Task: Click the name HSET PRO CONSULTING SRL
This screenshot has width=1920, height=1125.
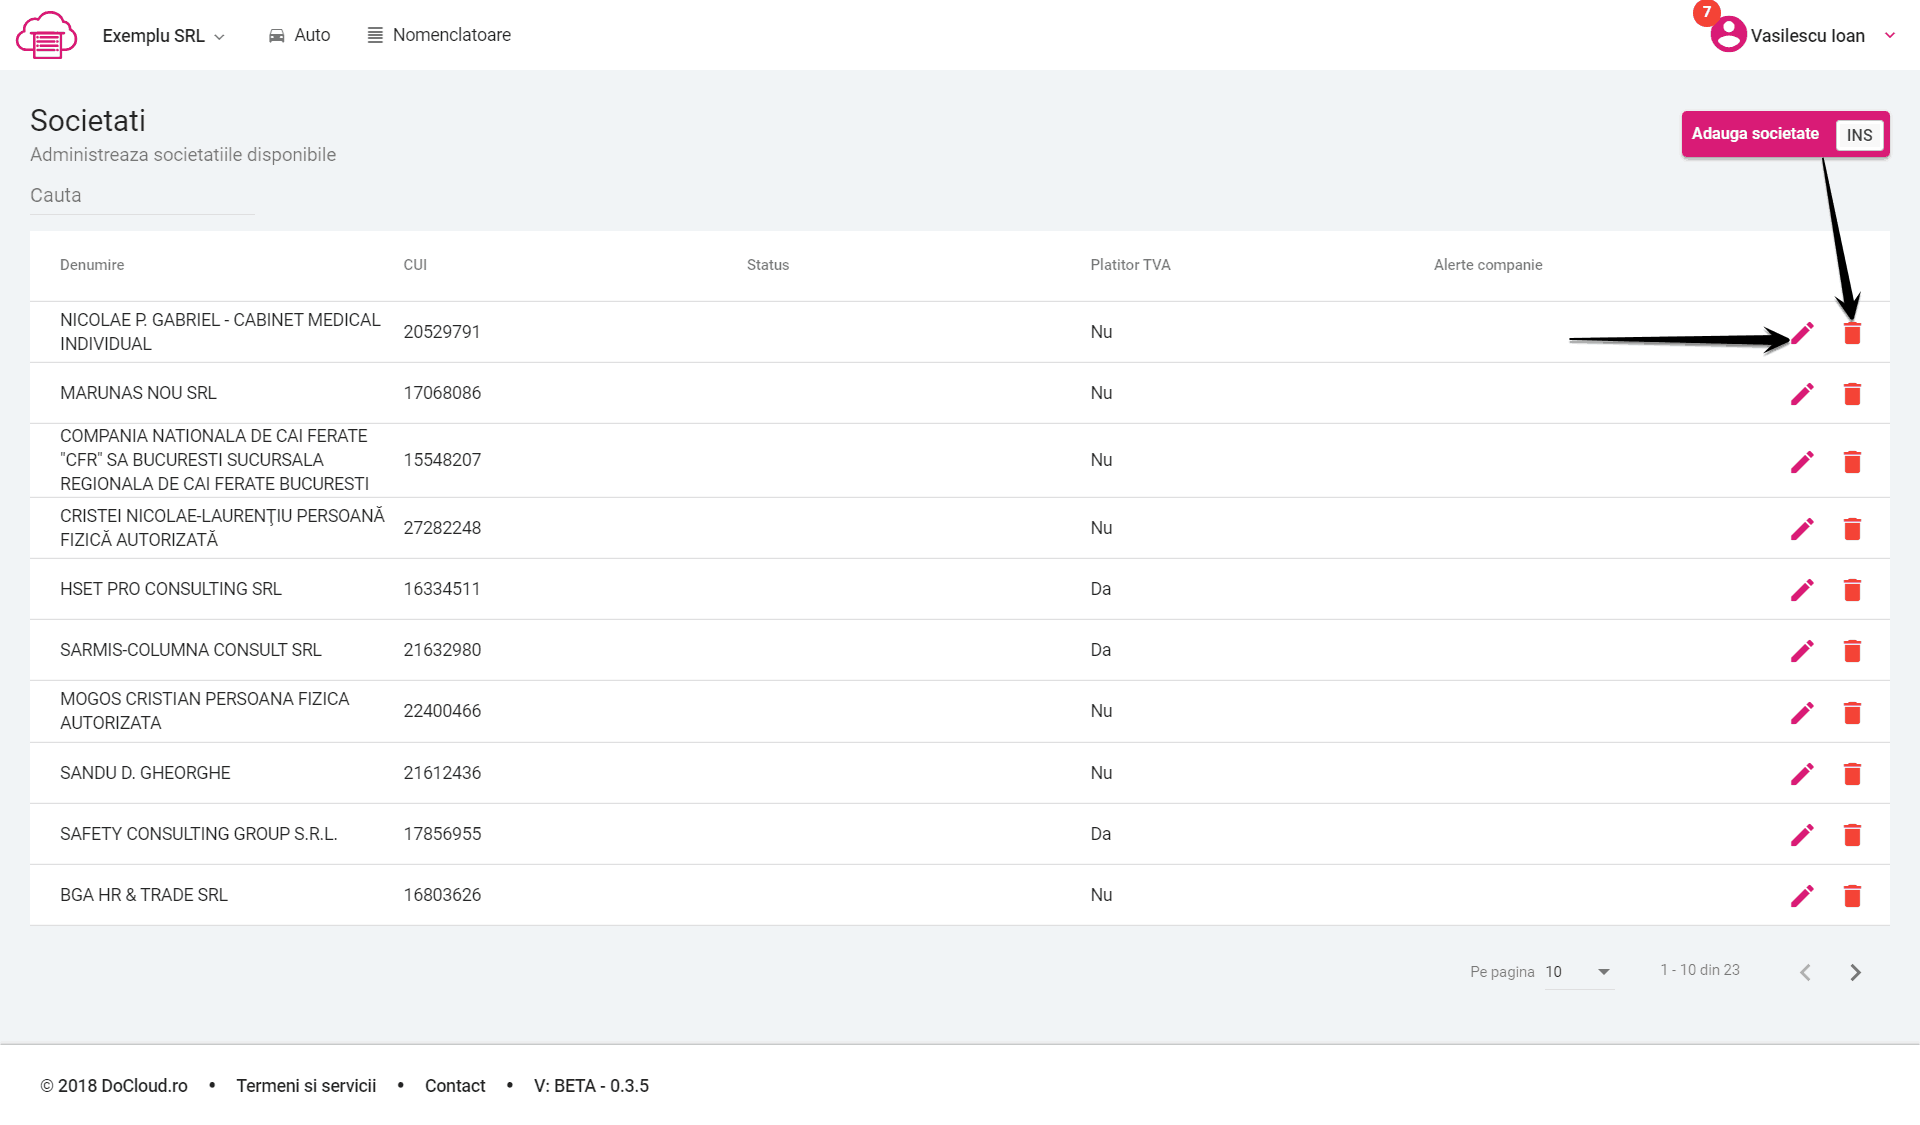Action: coord(171,589)
